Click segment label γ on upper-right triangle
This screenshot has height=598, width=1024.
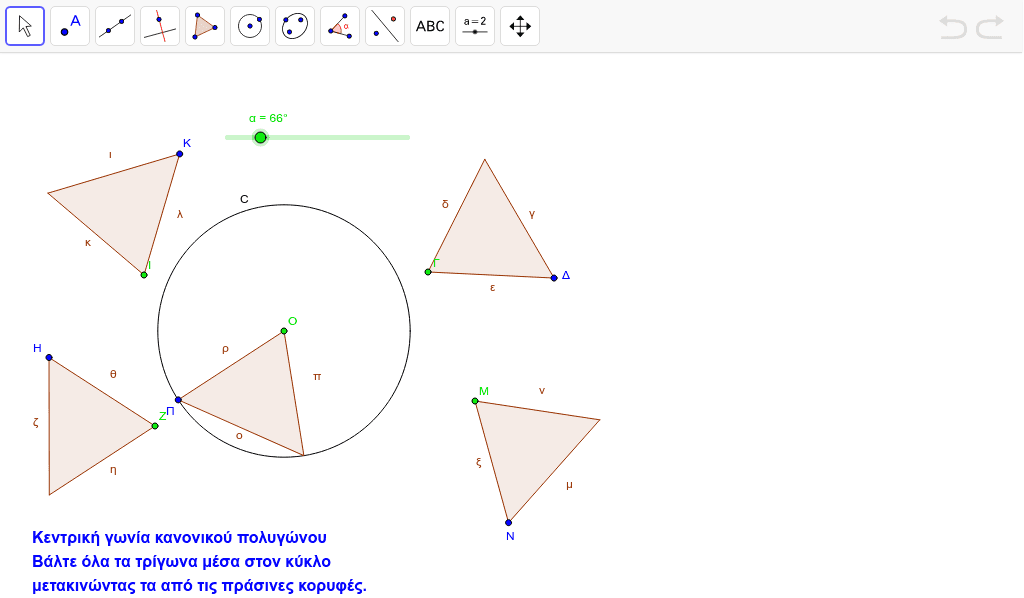(x=532, y=213)
